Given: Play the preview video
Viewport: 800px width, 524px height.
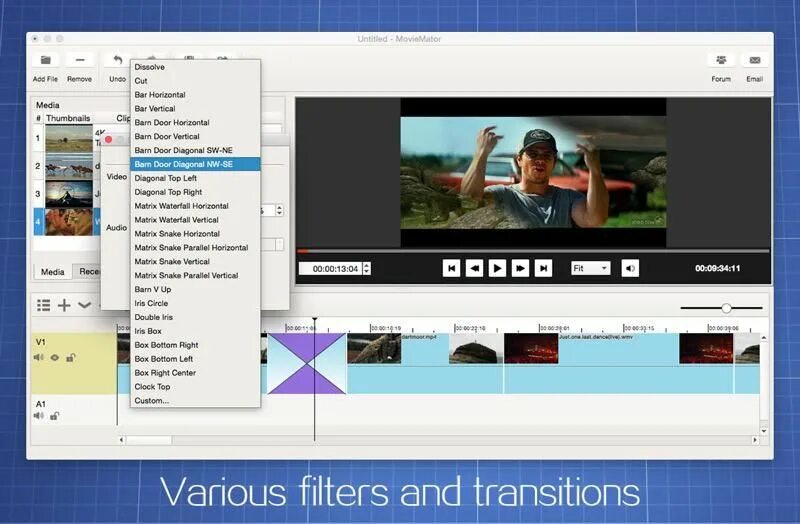Looking at the screenshot, I should [497, 268].
